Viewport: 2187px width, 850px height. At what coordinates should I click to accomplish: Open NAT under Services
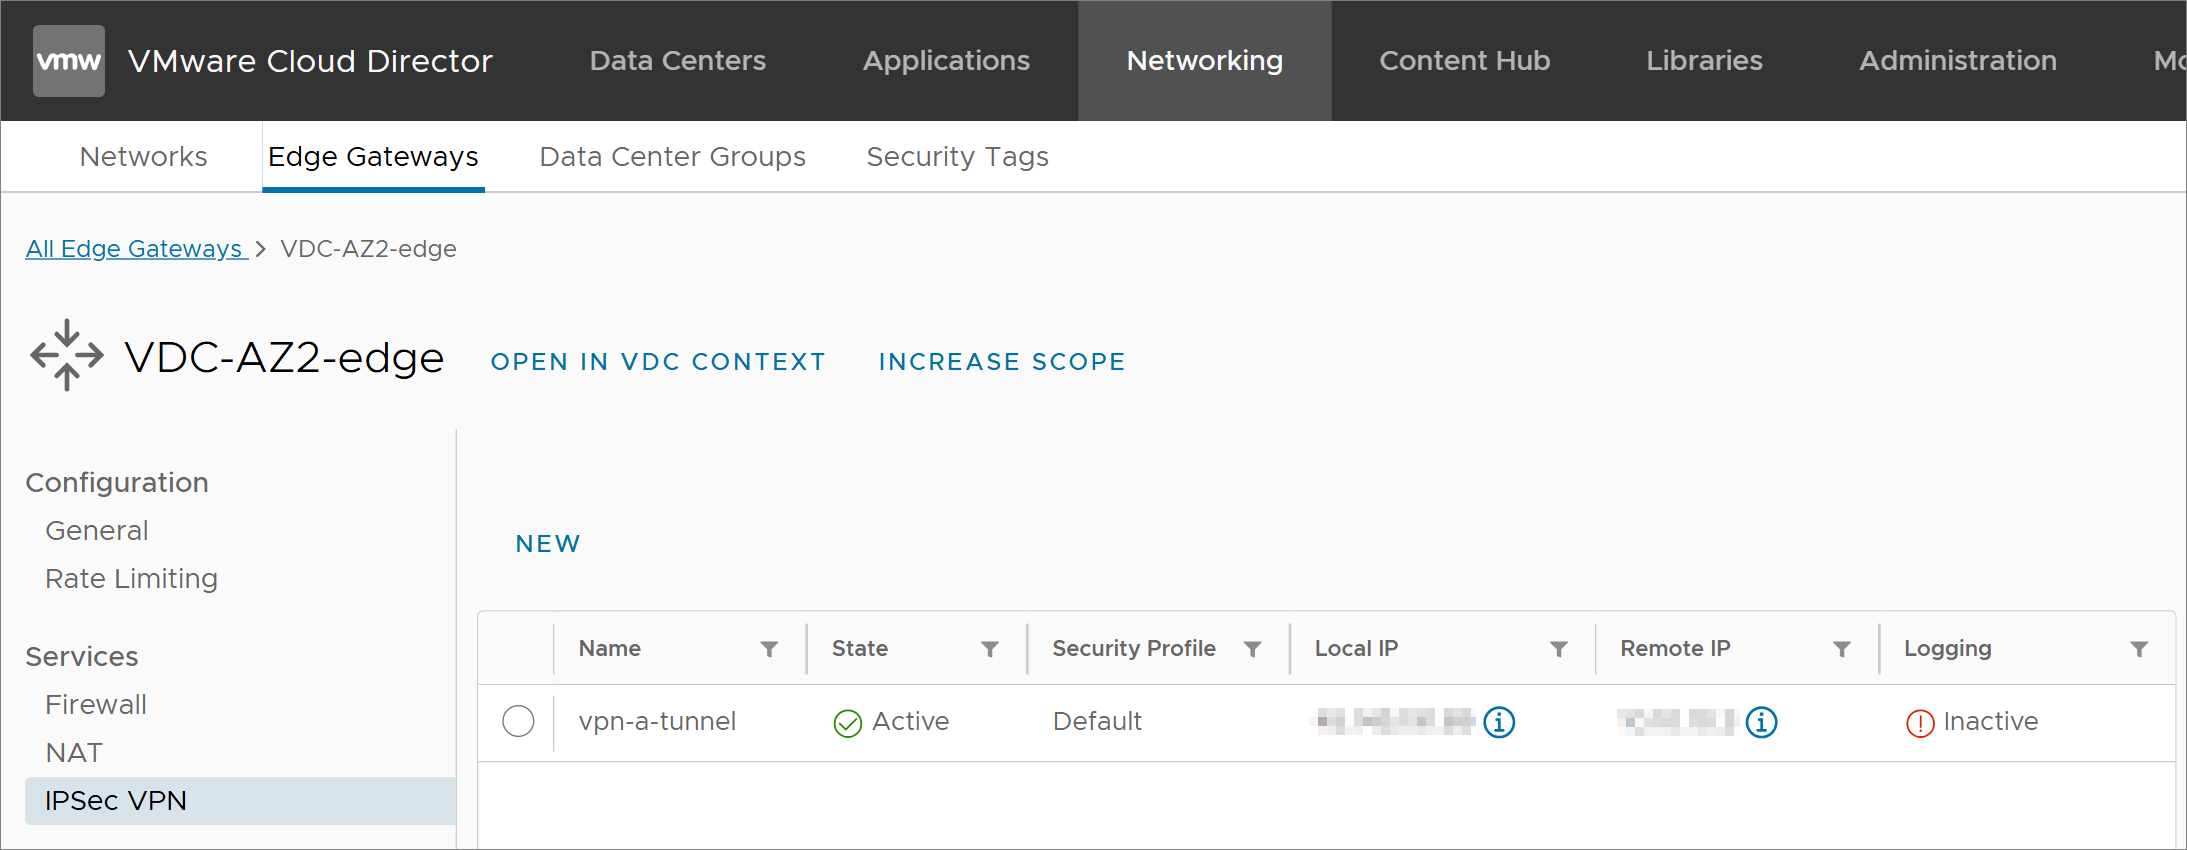(74, 753)
